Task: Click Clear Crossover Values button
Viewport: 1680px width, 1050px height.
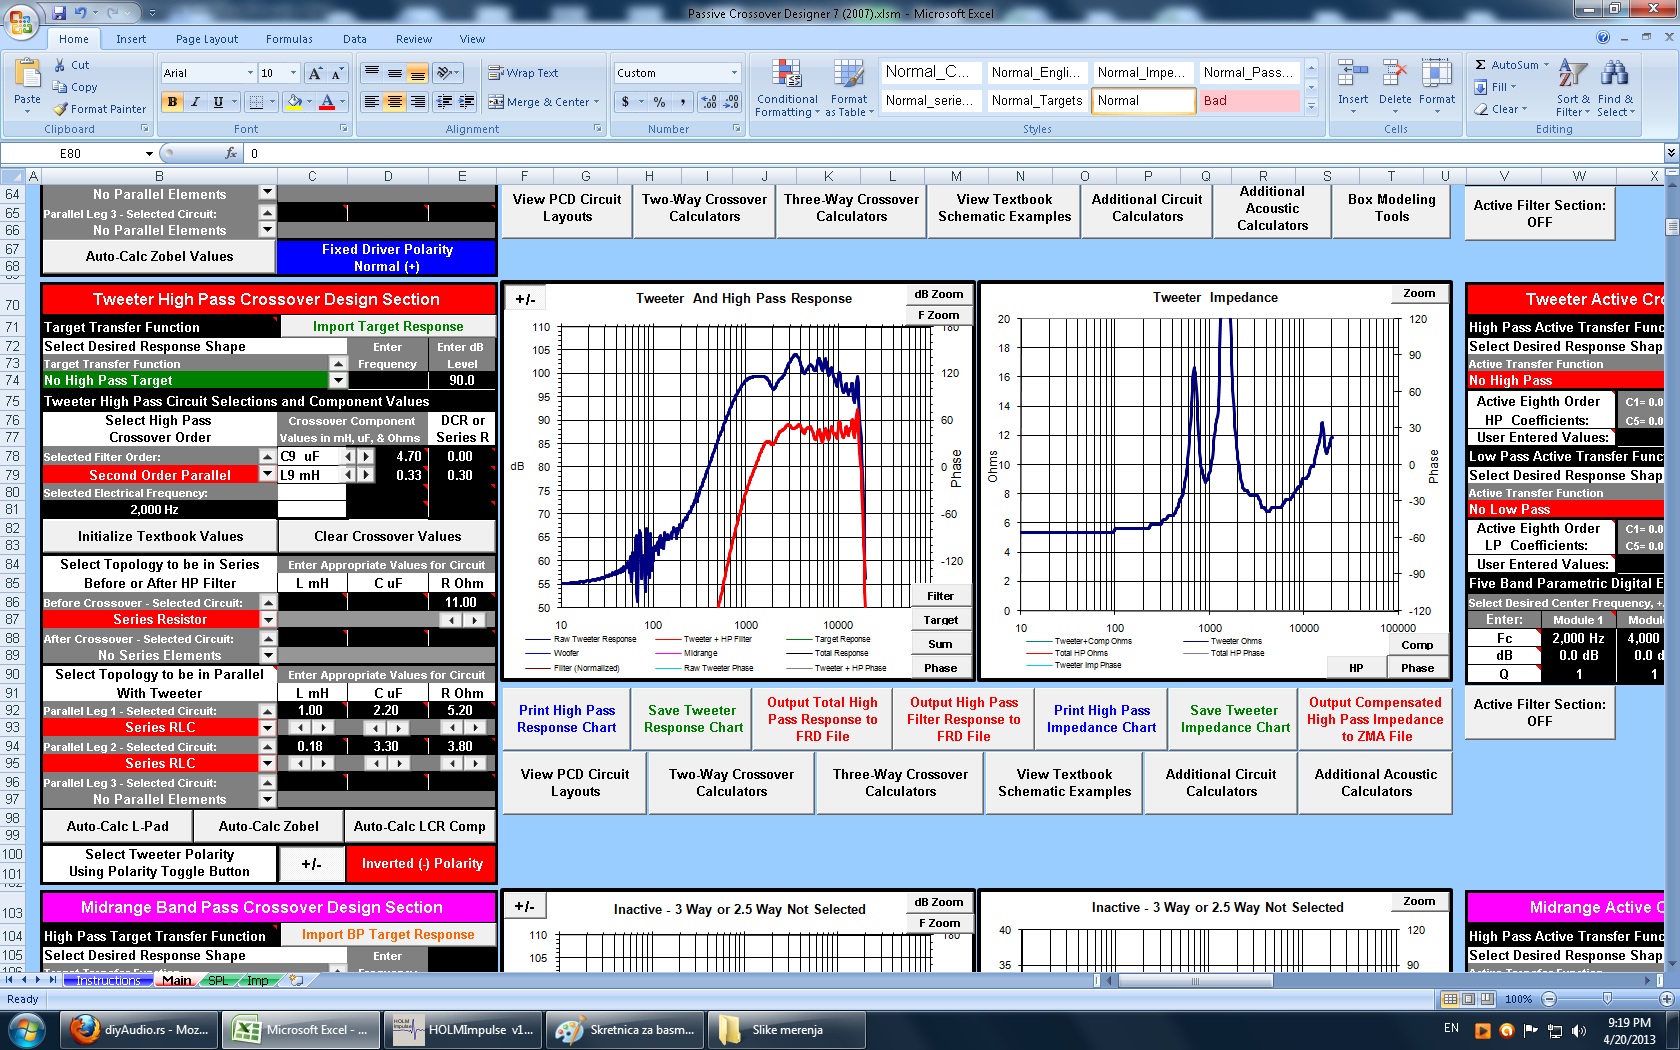Action: (x=387, y=536)
